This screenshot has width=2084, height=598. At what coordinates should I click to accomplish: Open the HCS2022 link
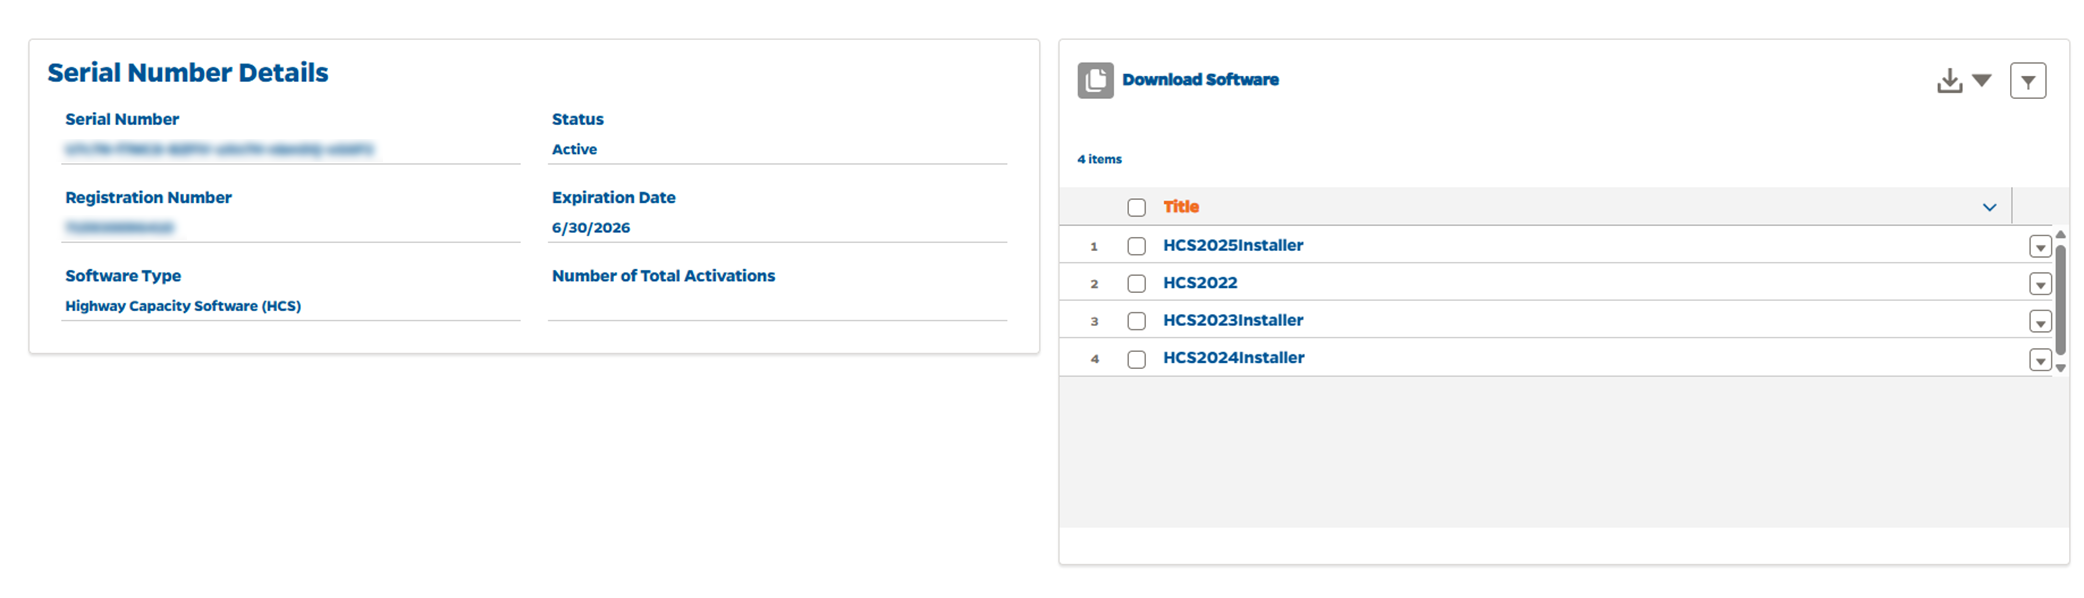1200,283
